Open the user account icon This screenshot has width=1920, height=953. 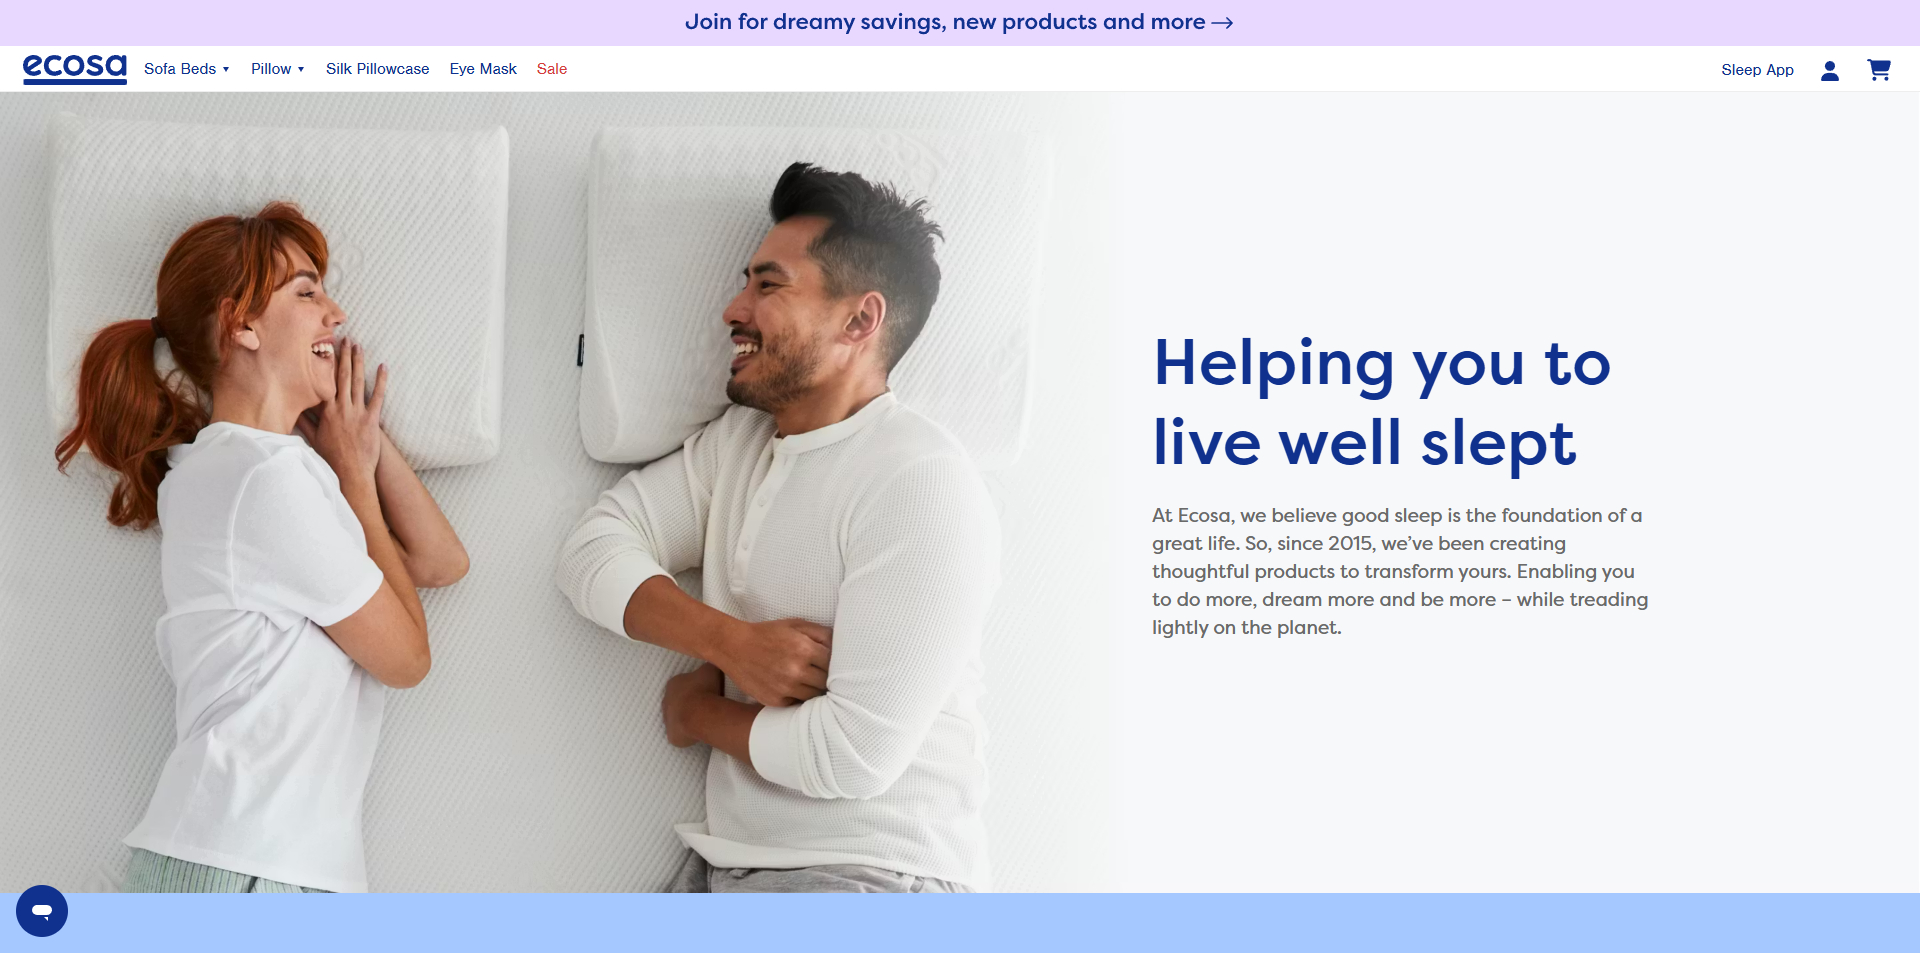[x=1830, y=70]
